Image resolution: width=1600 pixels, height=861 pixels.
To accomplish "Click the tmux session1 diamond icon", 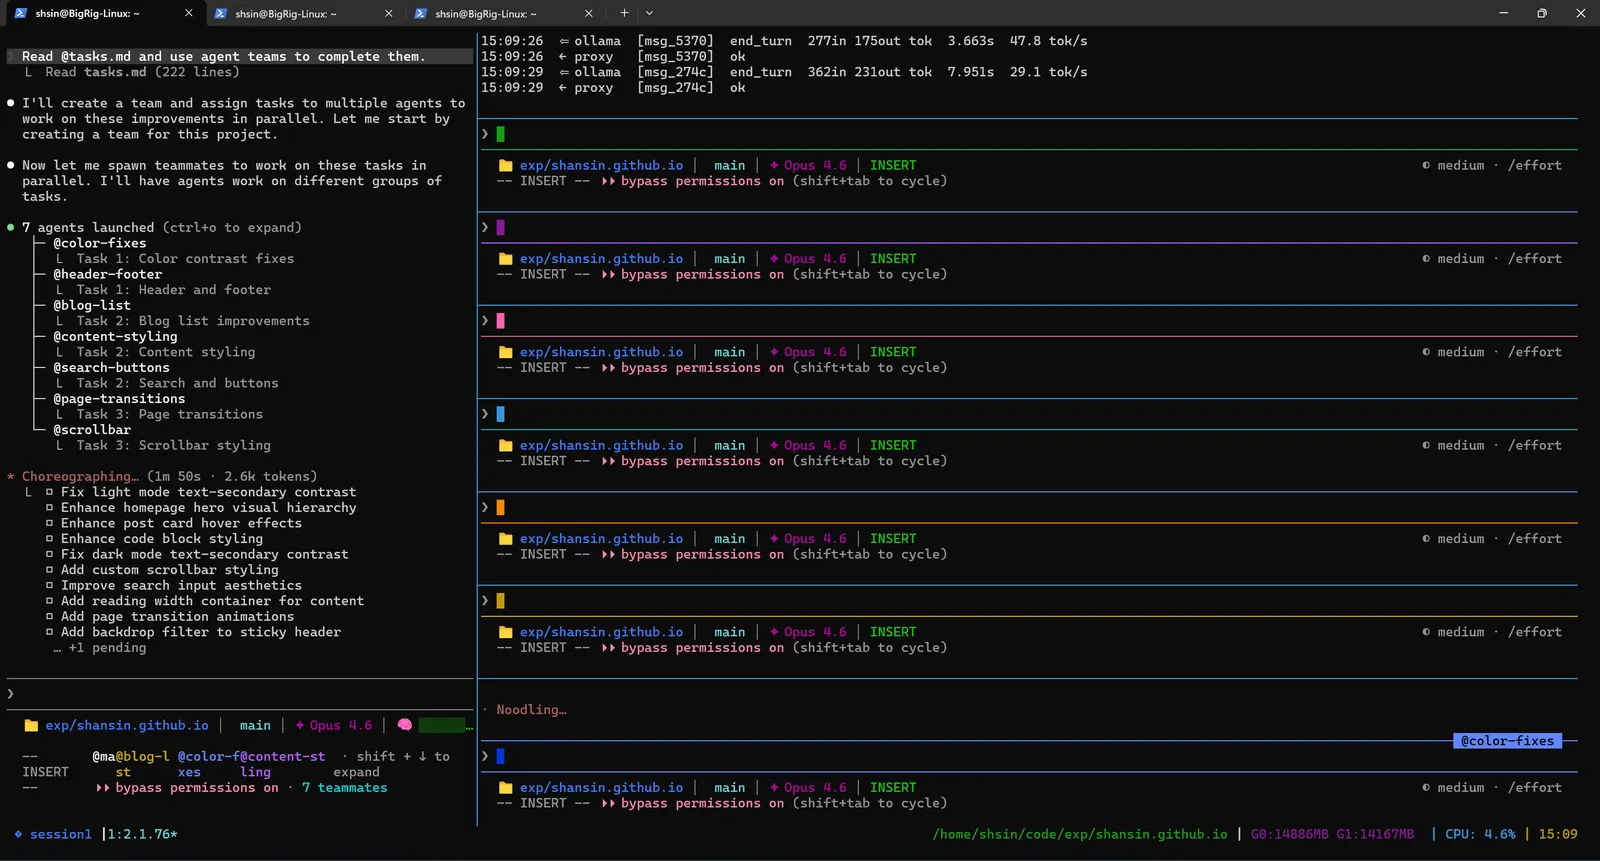I will pyautogui.click(x=18, y=834).
